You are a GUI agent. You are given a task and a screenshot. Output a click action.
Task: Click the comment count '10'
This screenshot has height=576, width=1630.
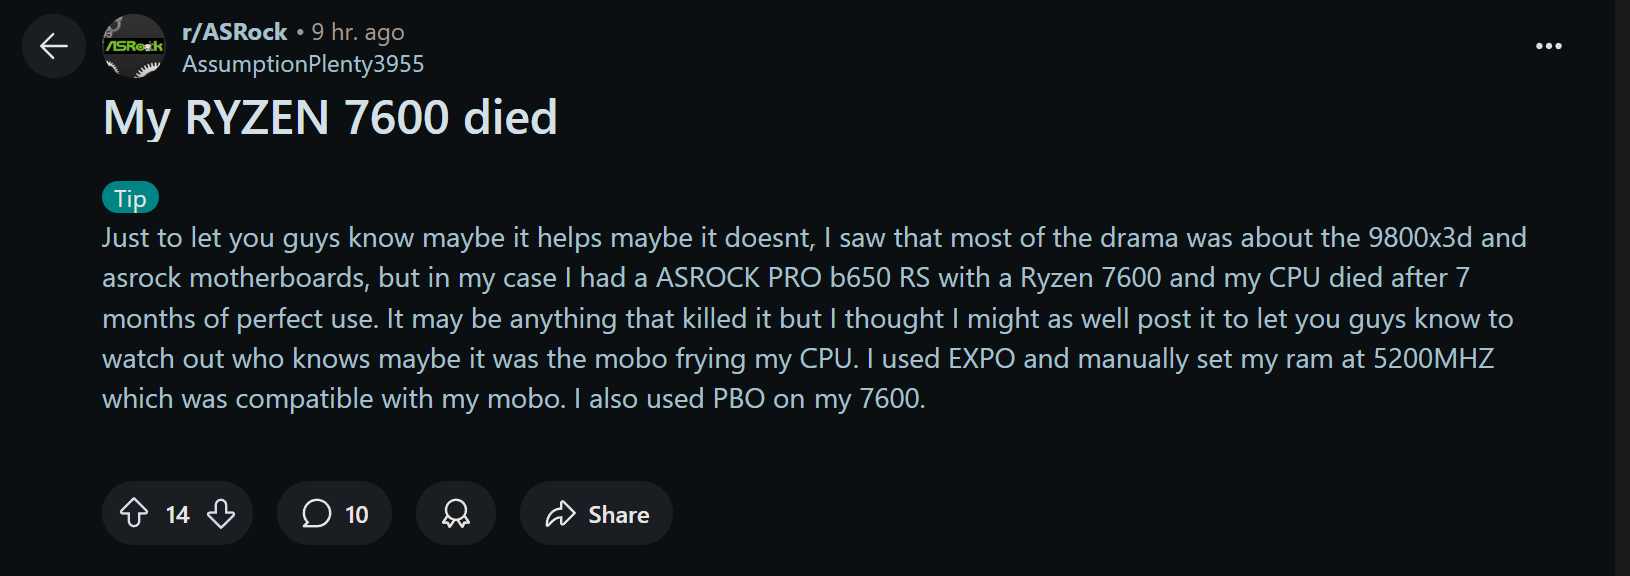(x=357, y=514)
